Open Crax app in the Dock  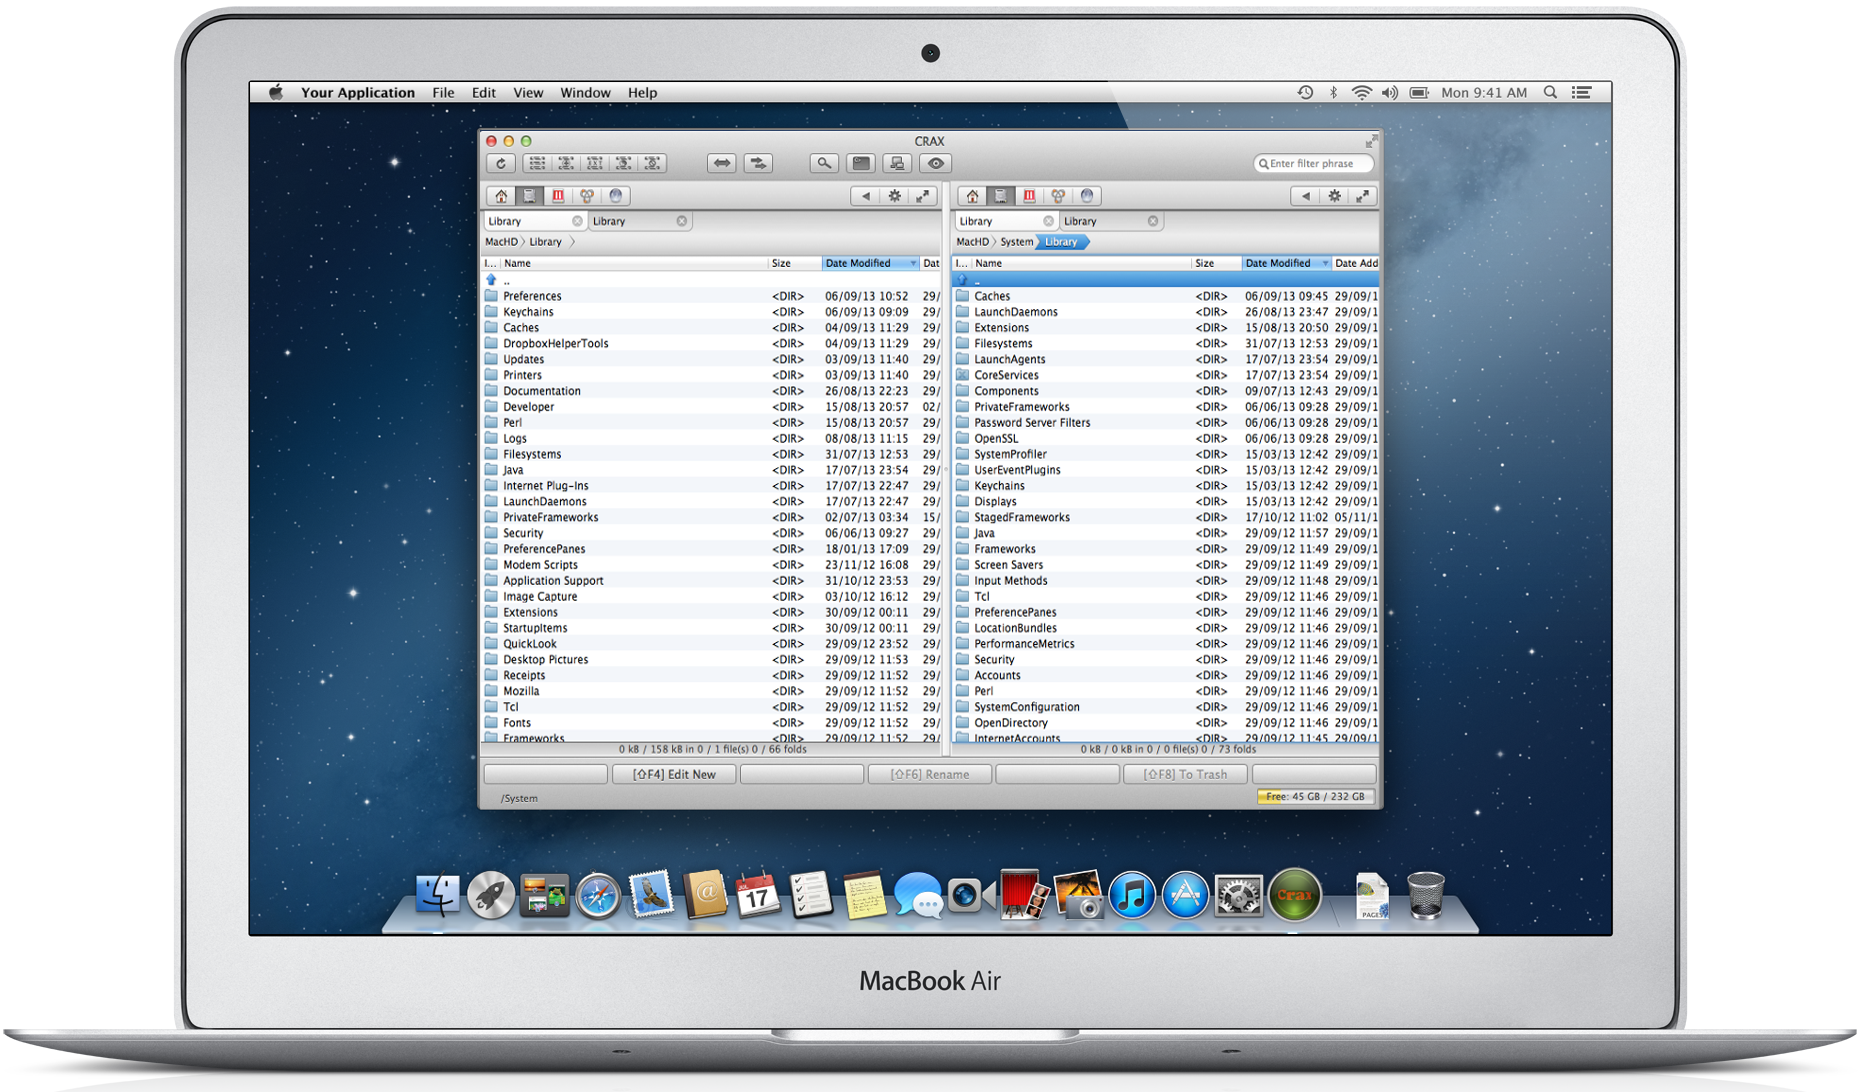click(1294, 894)
